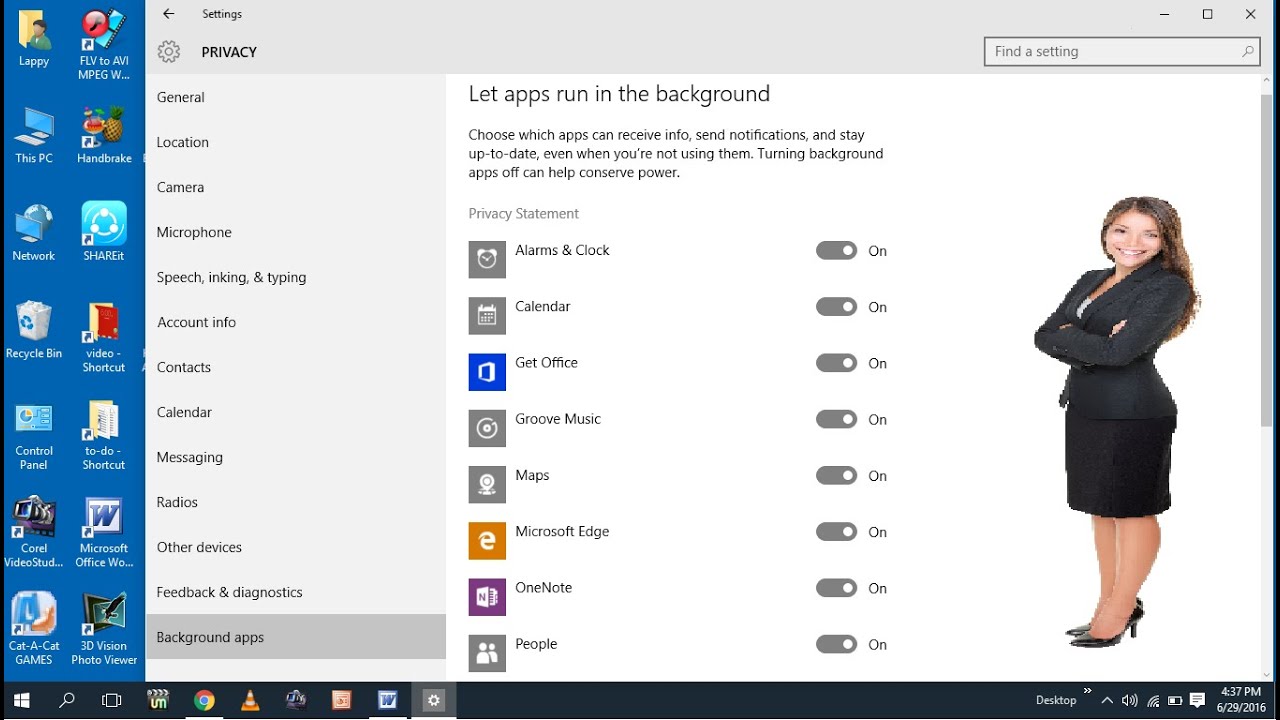The height and width of the screenshot is (720, 1280).
Task: Select the Recycle Bin desktop icon
Action: pyautogui.click(x=34, y=330)
